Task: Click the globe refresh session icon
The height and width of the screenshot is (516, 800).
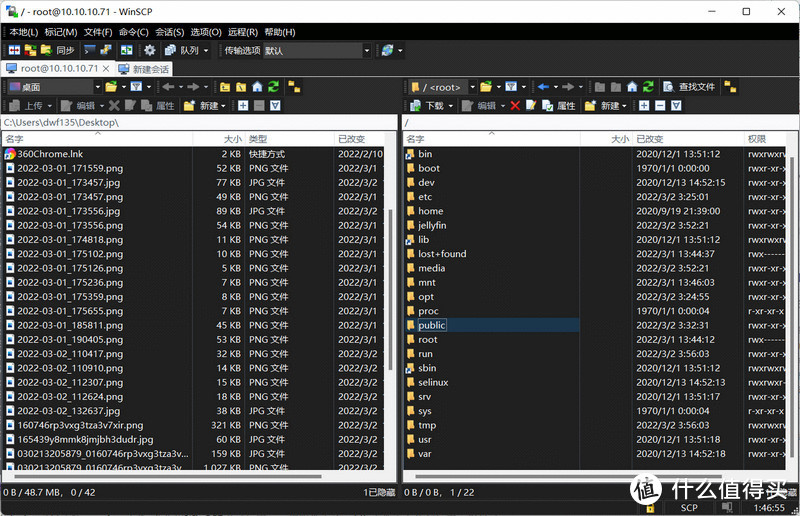Action: pos(387,50)
